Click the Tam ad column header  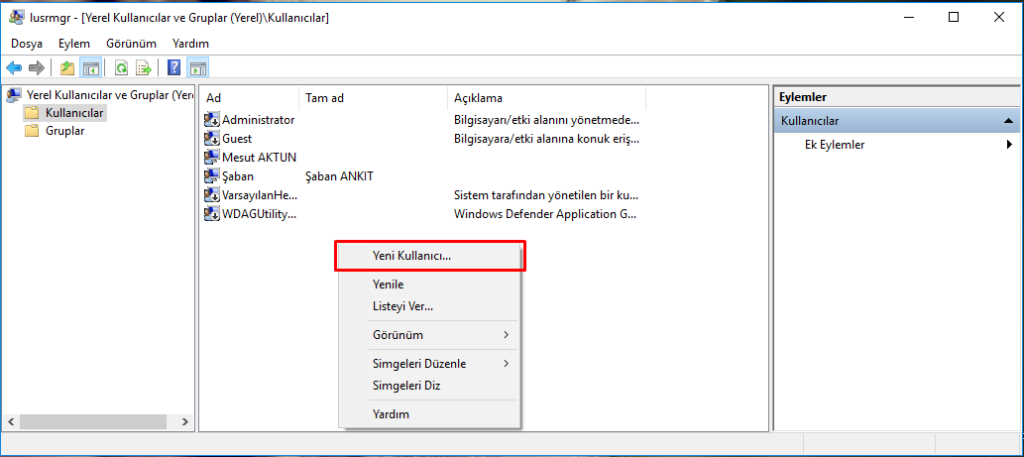pos(373,98)
